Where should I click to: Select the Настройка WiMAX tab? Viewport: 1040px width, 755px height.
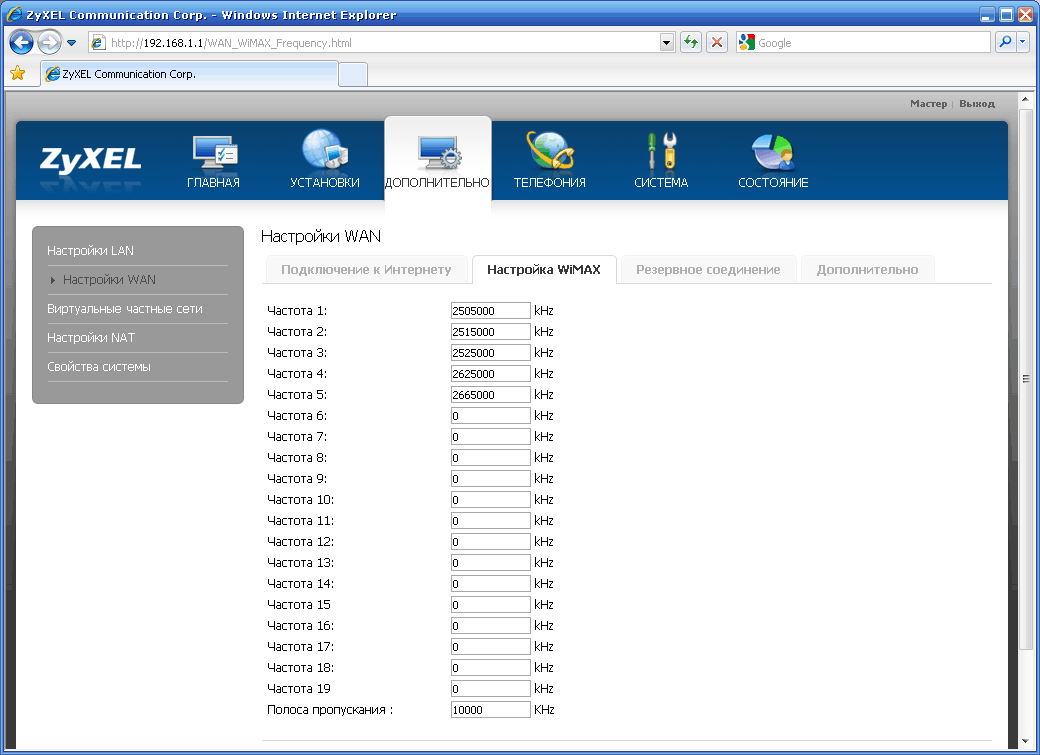click(x=544, y=269)
